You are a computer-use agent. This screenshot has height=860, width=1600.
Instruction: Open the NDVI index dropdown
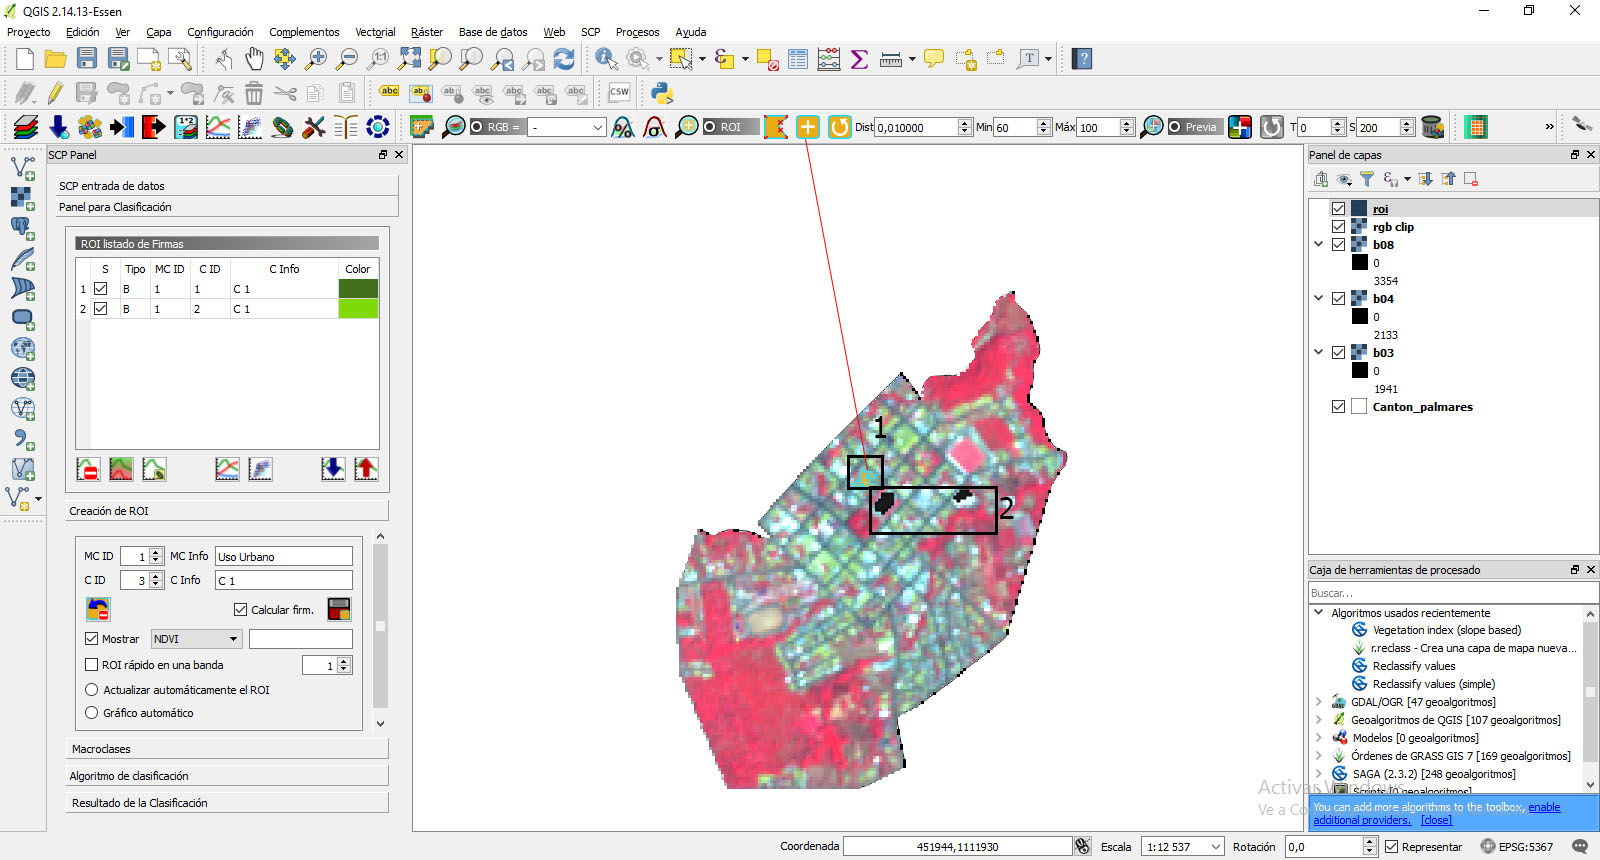click(196, 638)
